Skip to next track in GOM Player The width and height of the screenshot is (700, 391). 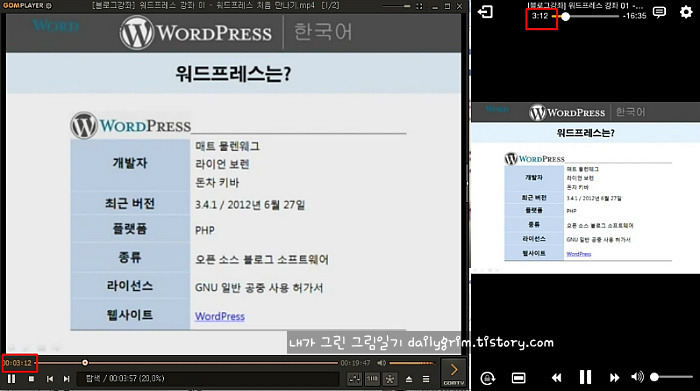67,379
